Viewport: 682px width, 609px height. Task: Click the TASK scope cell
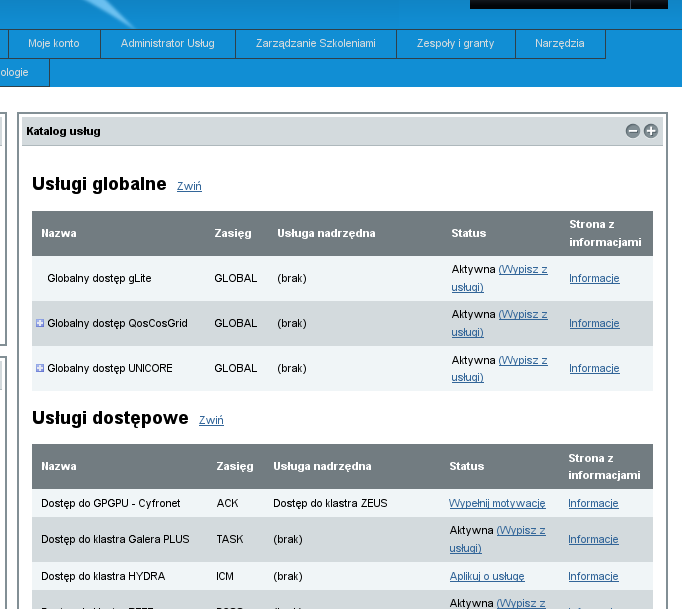point(230,539)
